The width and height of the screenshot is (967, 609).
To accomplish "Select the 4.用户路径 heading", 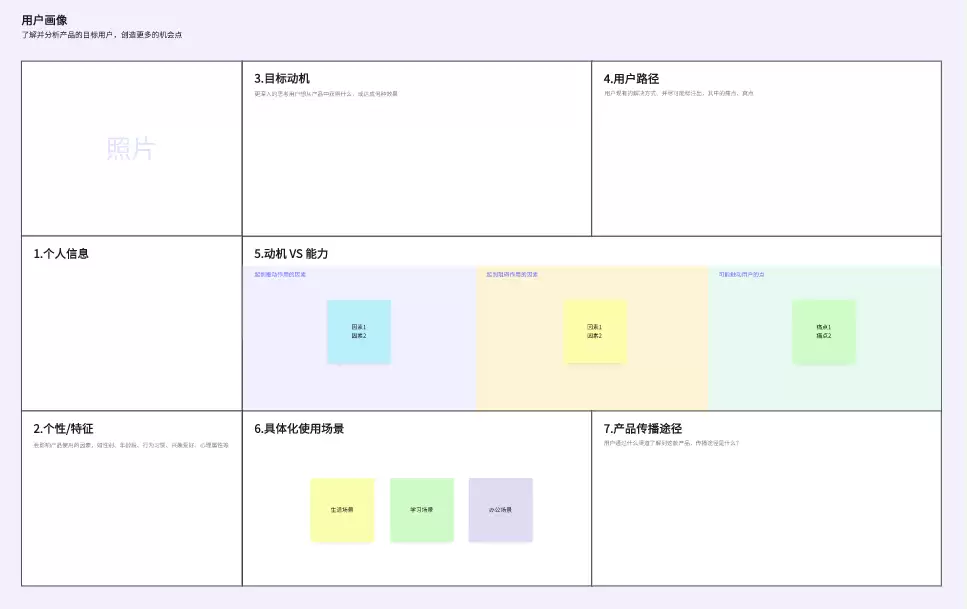I will point(631,78).
